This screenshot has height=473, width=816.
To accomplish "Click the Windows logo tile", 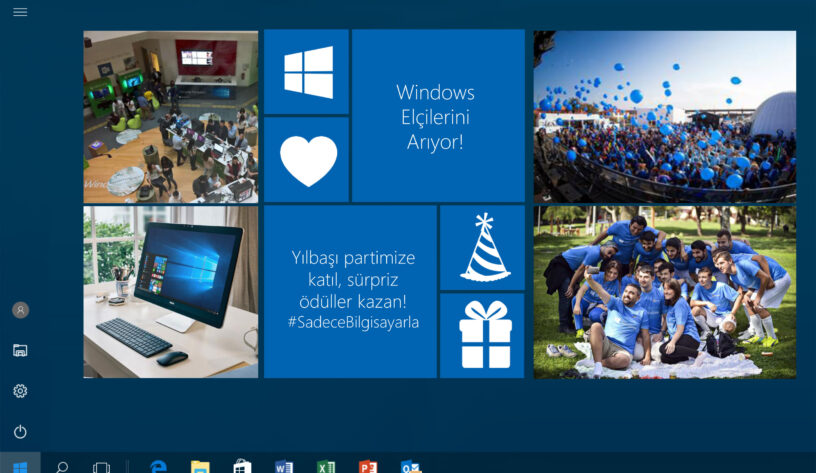I will (306, 71).
